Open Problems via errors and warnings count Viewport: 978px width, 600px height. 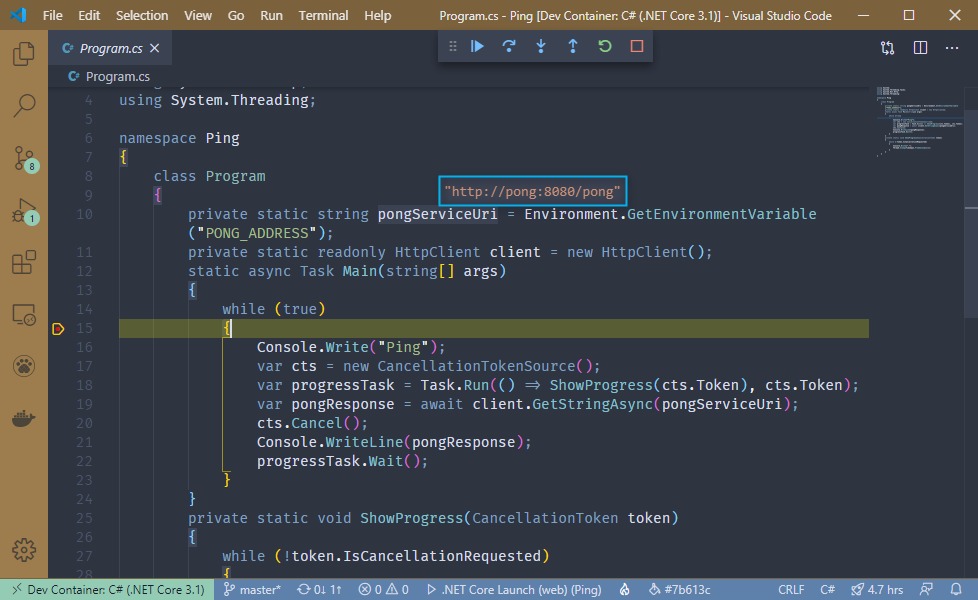(x=384, y=589)
